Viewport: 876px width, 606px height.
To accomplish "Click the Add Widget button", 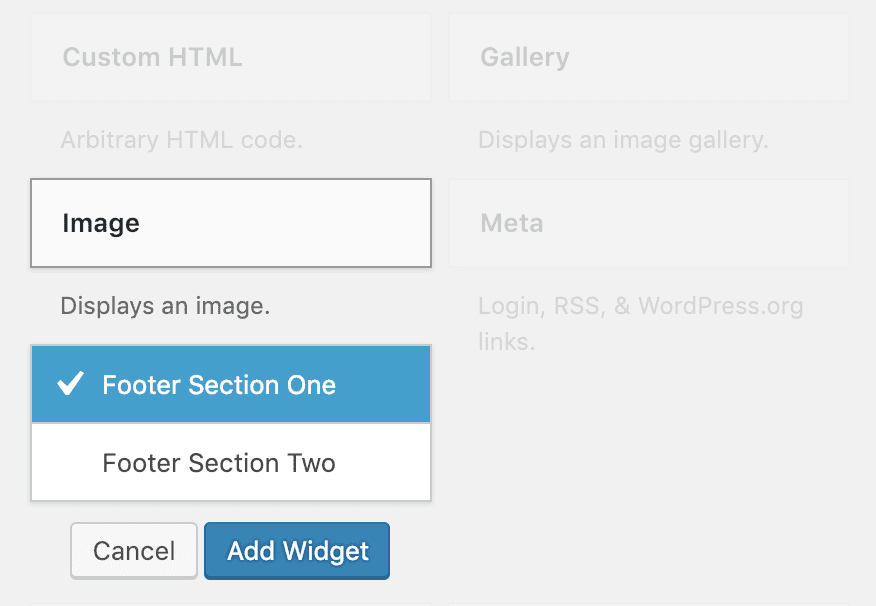I will pos(296,551).
